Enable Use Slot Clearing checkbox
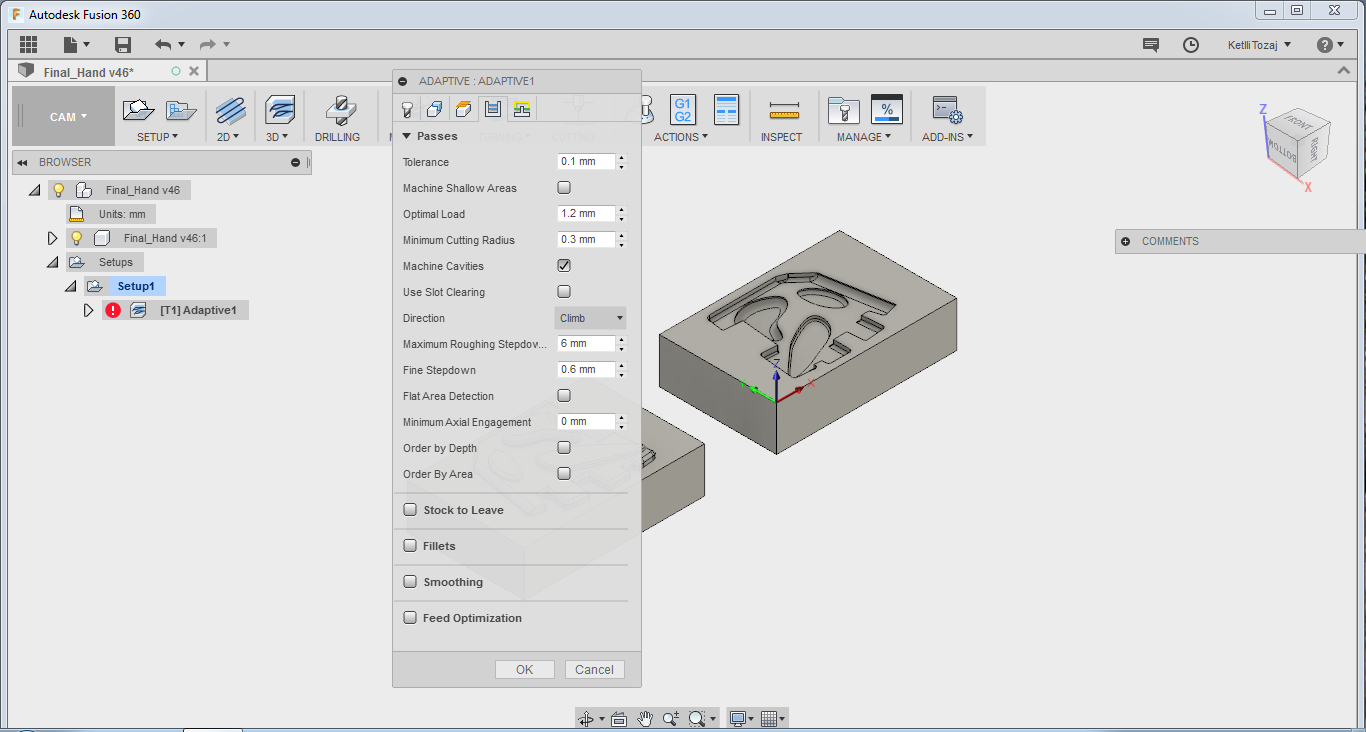Viewport: 1366px width, 732px height. point(564,292)
